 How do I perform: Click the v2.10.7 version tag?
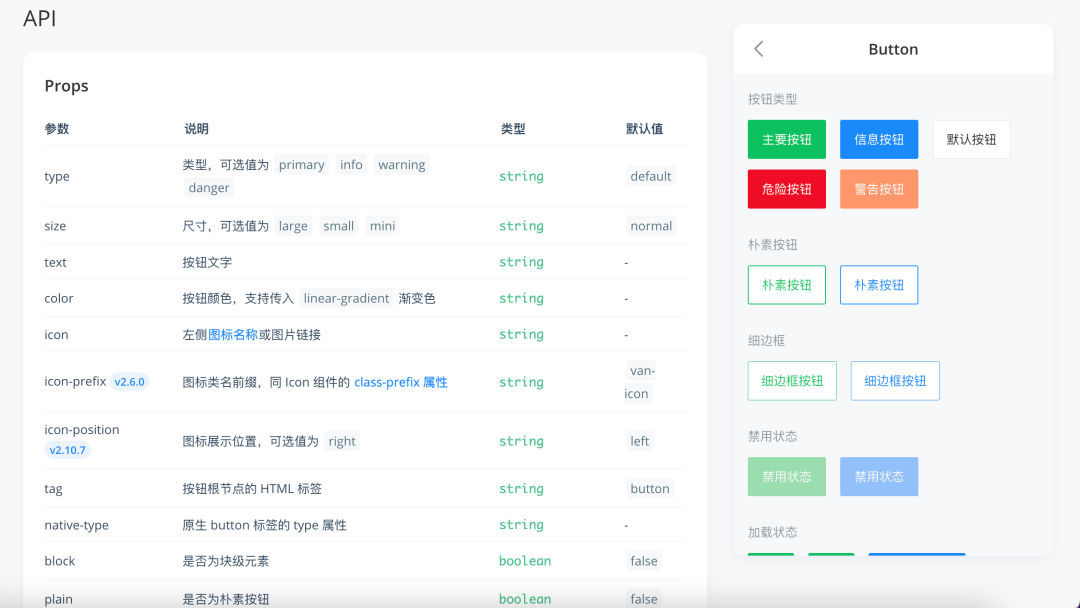tap(68, 450)
